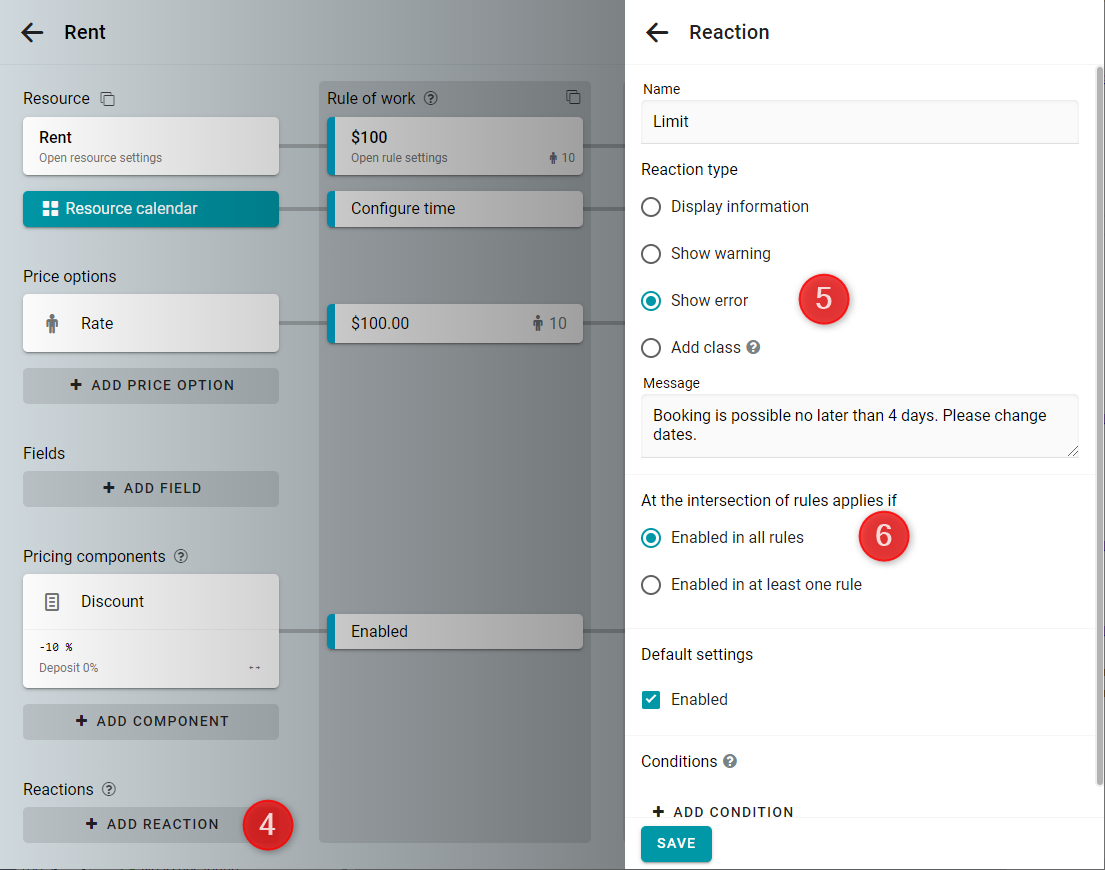Click the Add Reaction button
The width and height of the screenshot is (1105, 870).
(x=151, y=824)
